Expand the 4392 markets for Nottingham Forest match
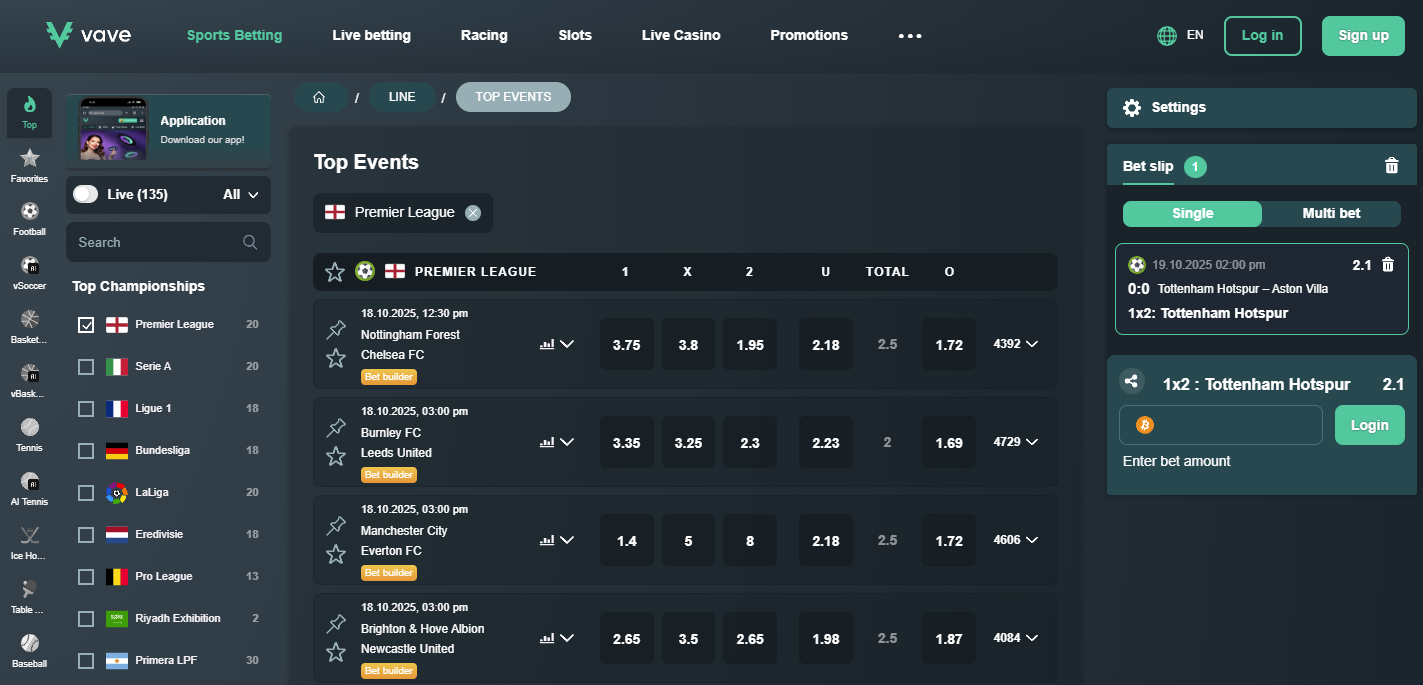The height and width of the screenshot is (685, 1423). 1015,344
